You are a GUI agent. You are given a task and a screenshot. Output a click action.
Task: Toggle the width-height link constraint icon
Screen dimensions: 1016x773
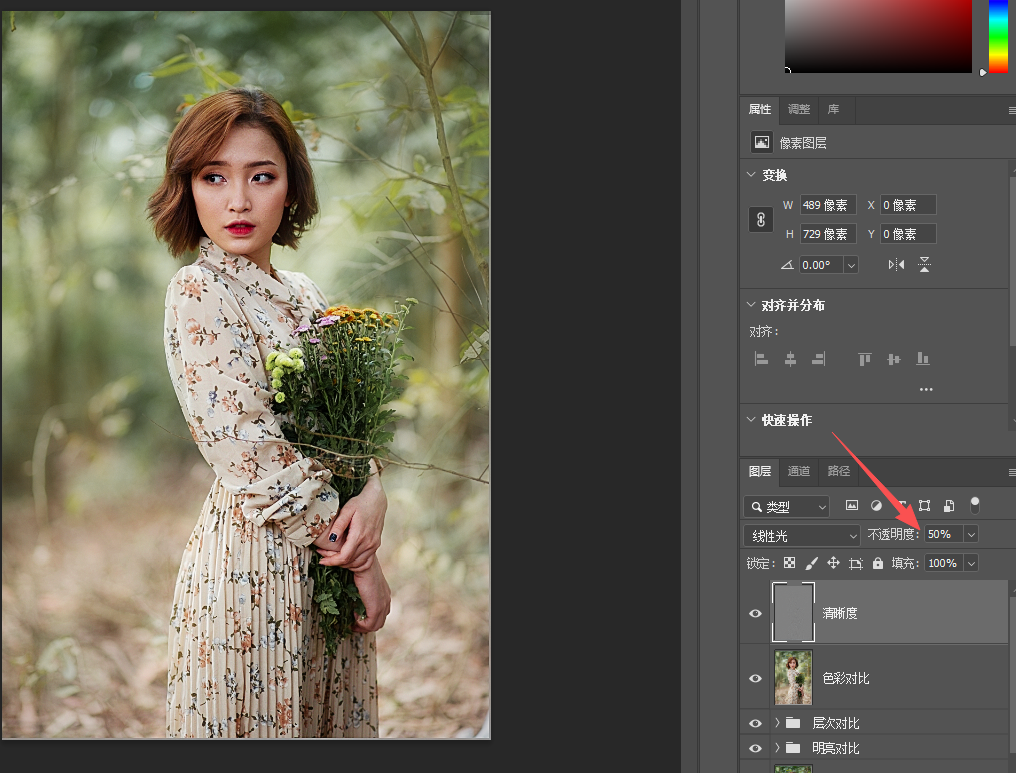click(x=761, y=220)
